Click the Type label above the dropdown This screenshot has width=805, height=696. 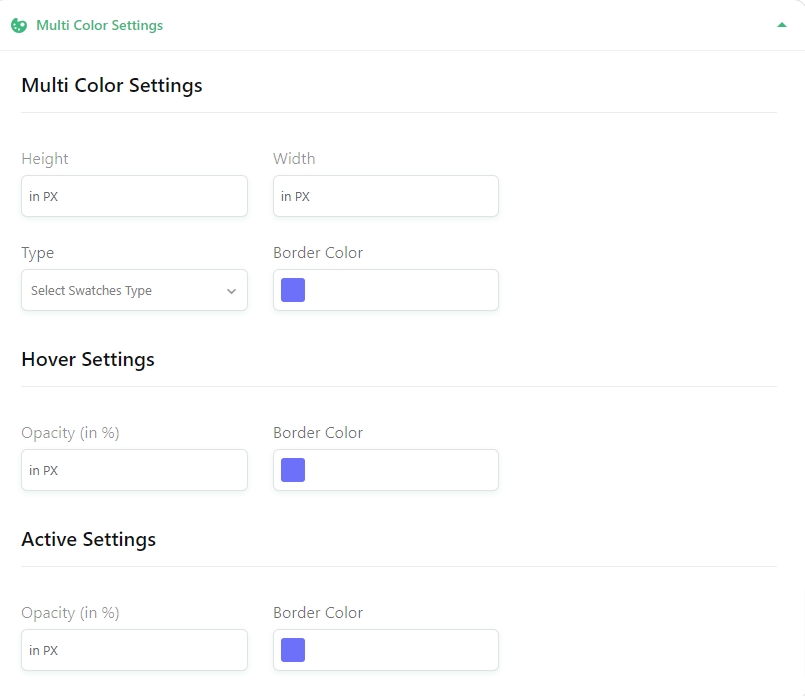[x=37, y=253]
